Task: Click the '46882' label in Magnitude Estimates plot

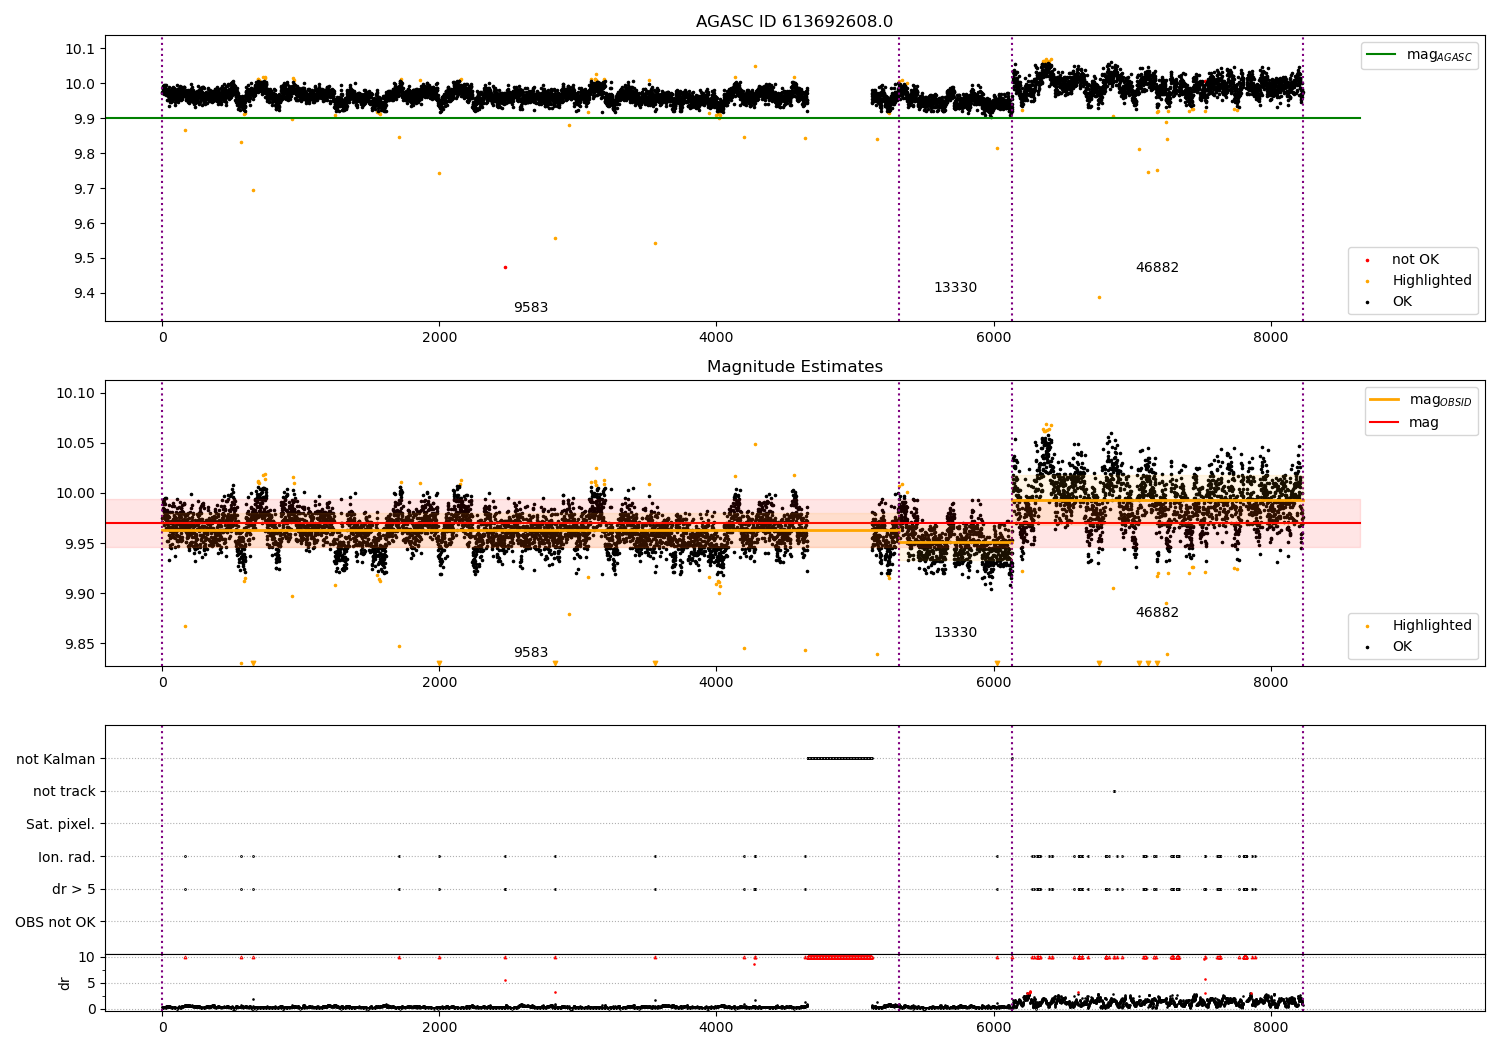Action: [x=1157, y=613]
